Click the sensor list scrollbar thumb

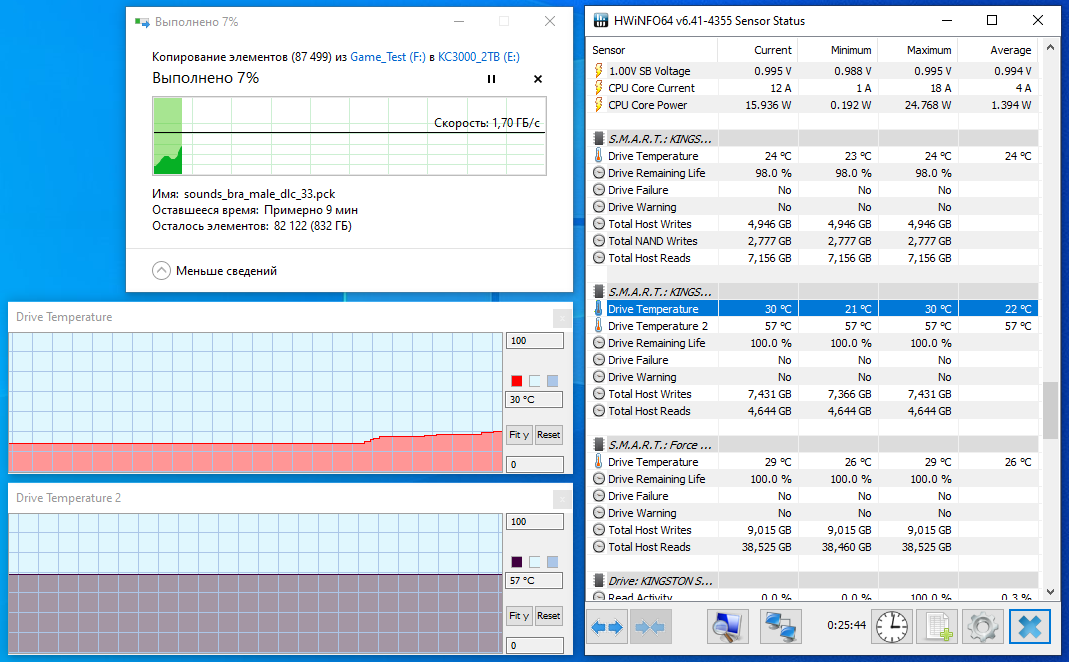[1050, 410]
